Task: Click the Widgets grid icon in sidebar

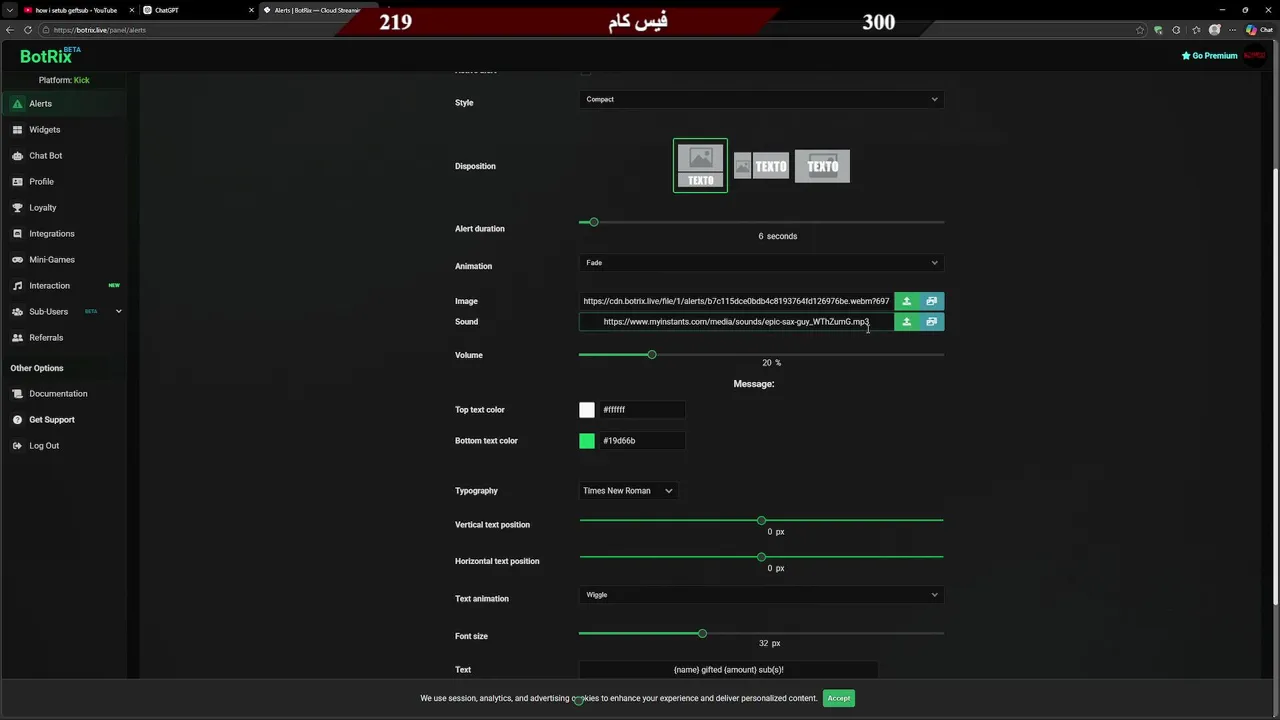Action: (18, 130)
